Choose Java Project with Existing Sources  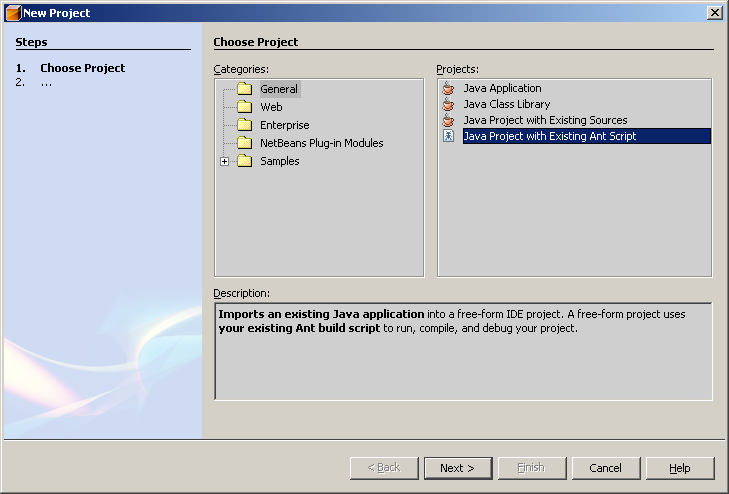[545, 120]
